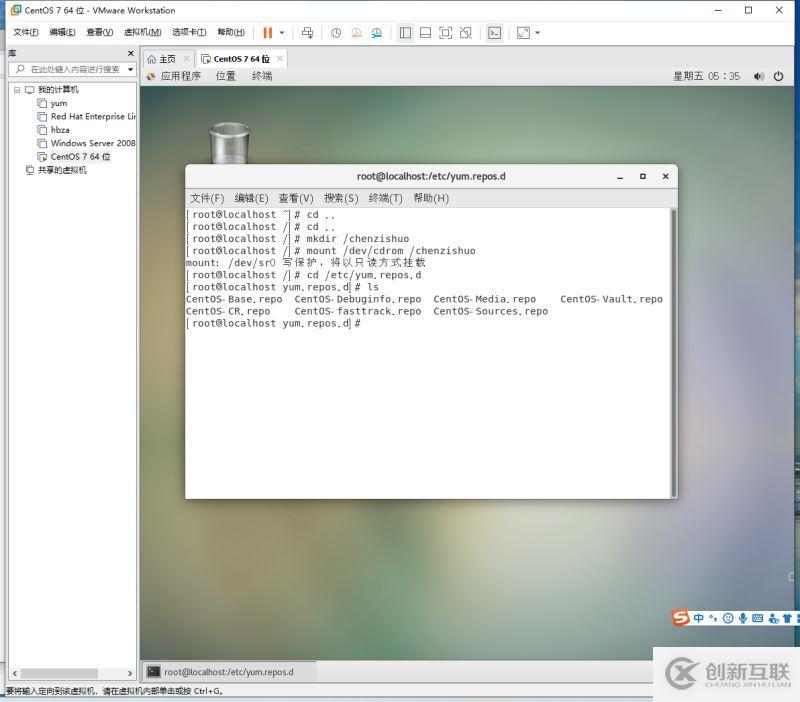Viewport: 800px width, 702px height.
Task: Select the yum virtual machine
Action: pyautogui.click(x=59, y=103)
